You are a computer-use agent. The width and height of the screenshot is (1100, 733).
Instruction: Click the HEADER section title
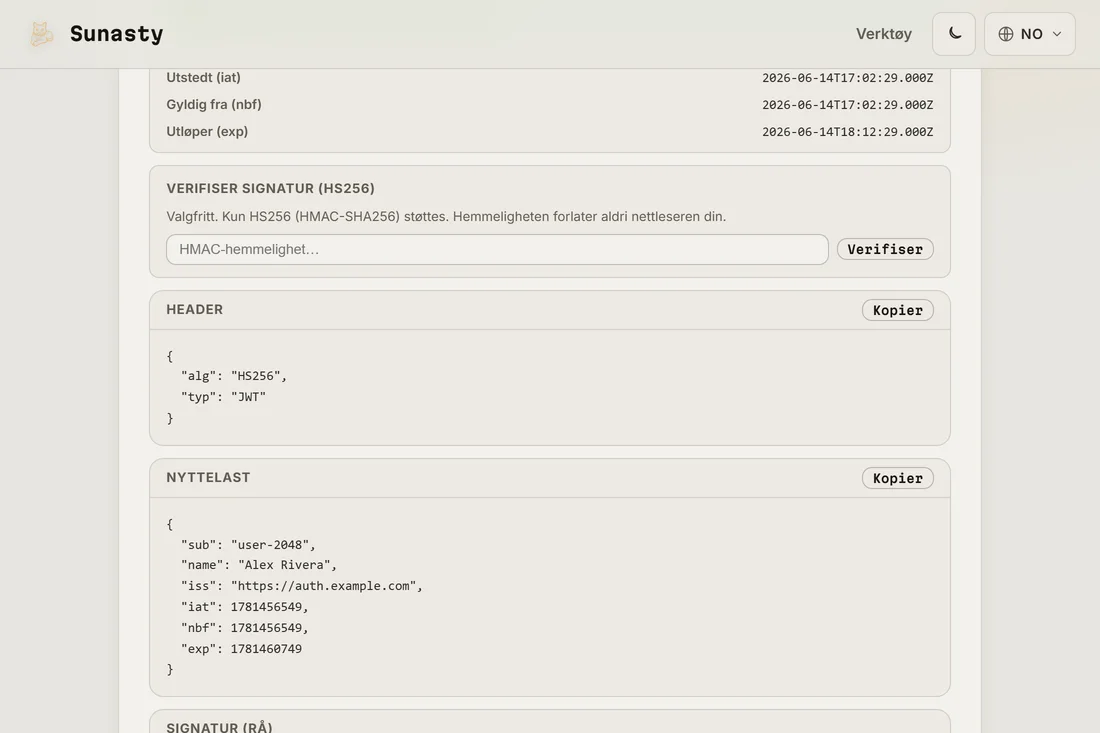[x=194, y=309]
